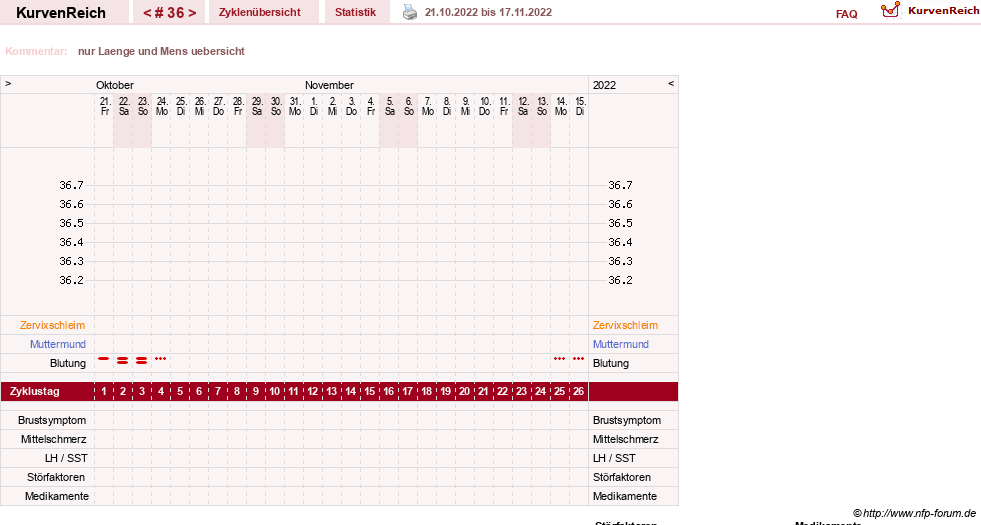
Task: Click the left 'Störfaktoren' row label
Action: point(56,477)
